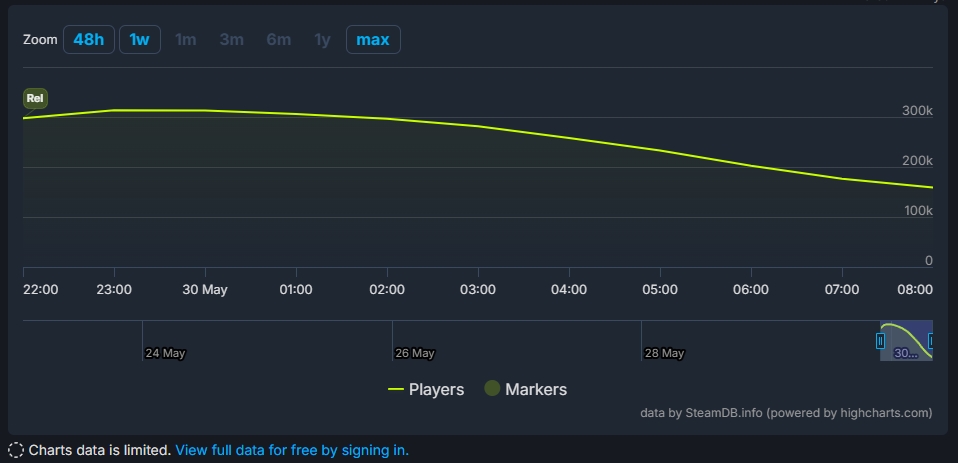The height and width of the screenshot is (463, 958).
Task: Toggle the Markers series in legend
Action: (525, 389)
